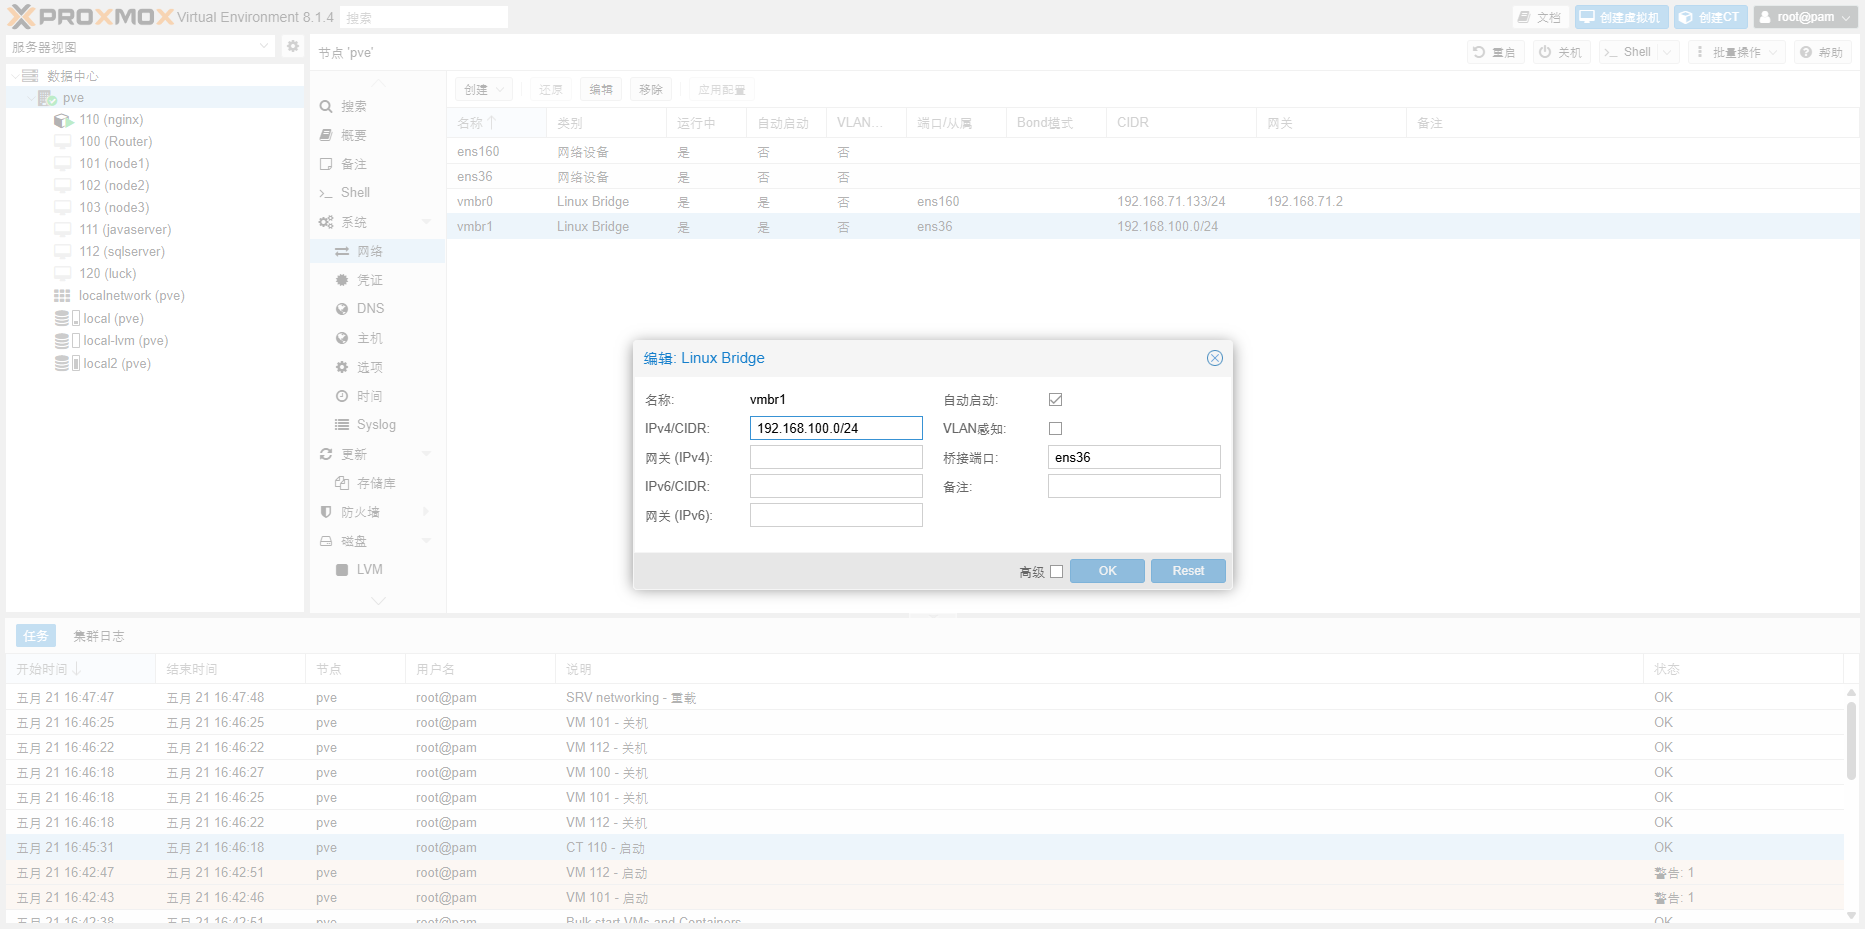Click the Documentation button
Screen dimensions: 1865x929
(x=1540, y=17)
